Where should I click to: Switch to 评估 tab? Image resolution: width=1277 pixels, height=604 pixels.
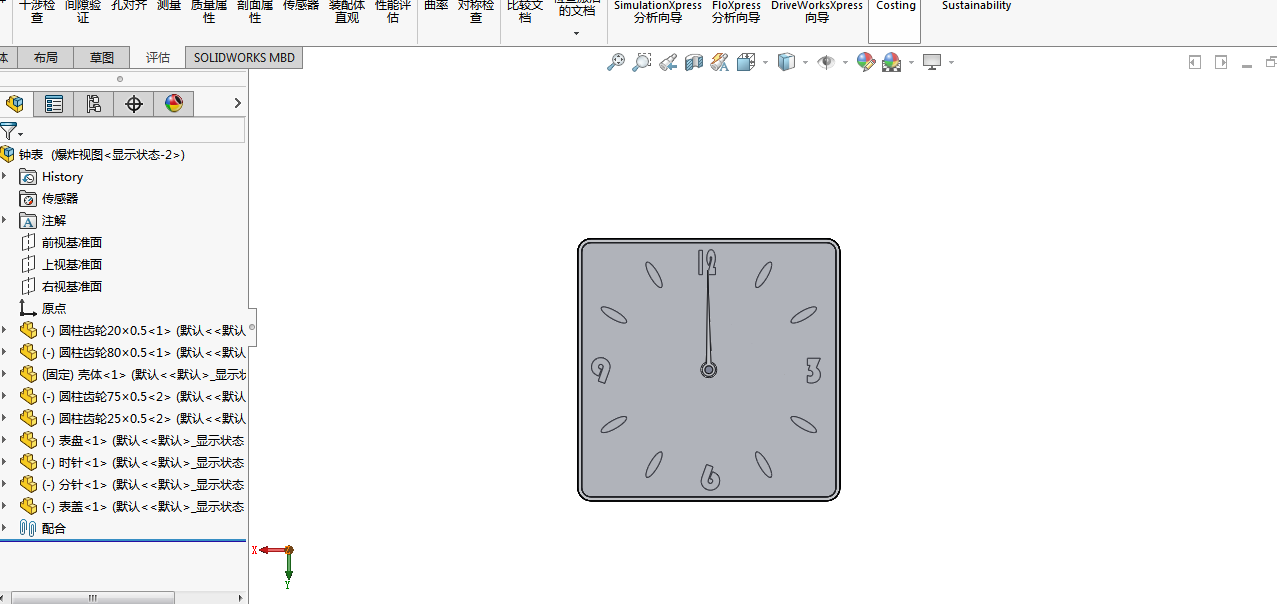tap(158, 57)
